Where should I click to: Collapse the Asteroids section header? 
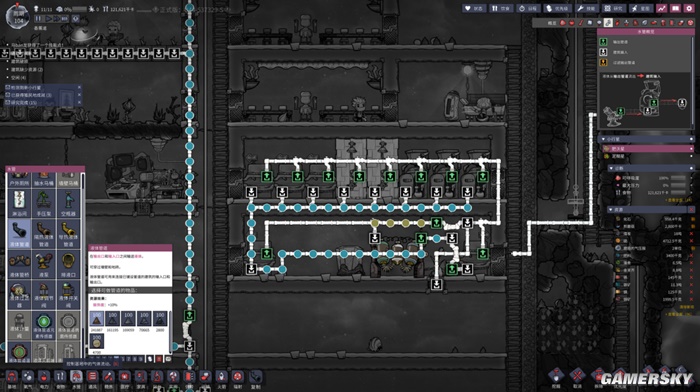(x=646, y=139)
